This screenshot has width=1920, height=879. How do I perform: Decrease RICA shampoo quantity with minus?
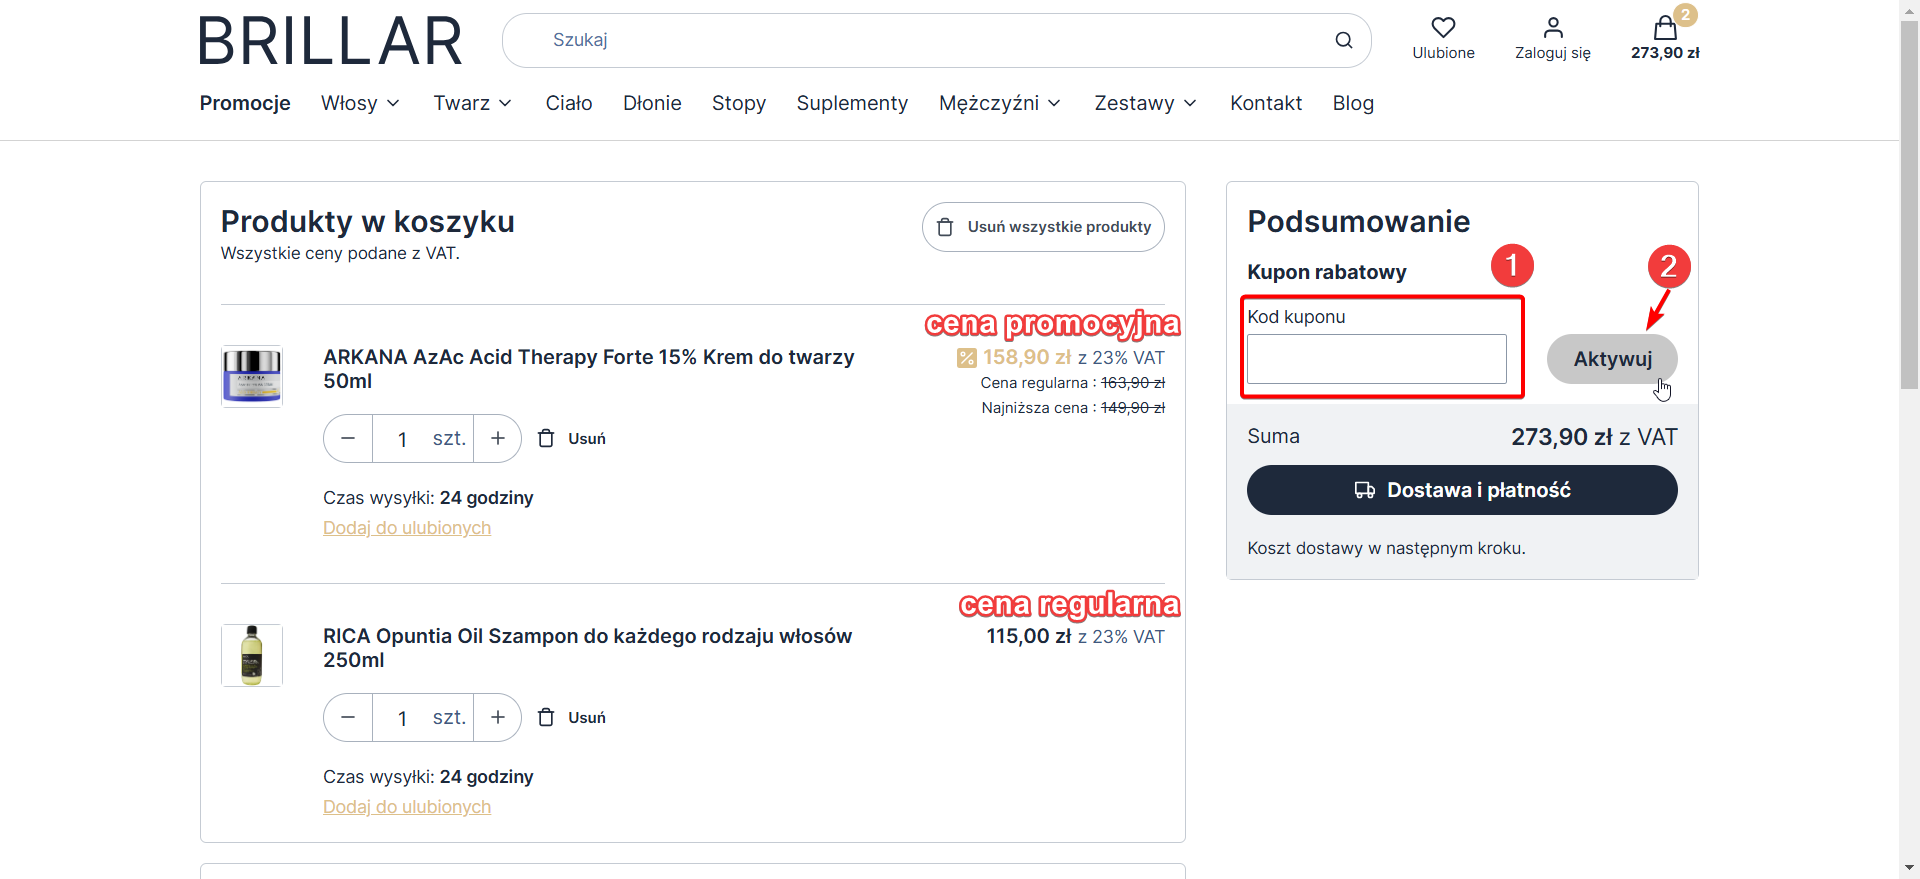(348, 718)
